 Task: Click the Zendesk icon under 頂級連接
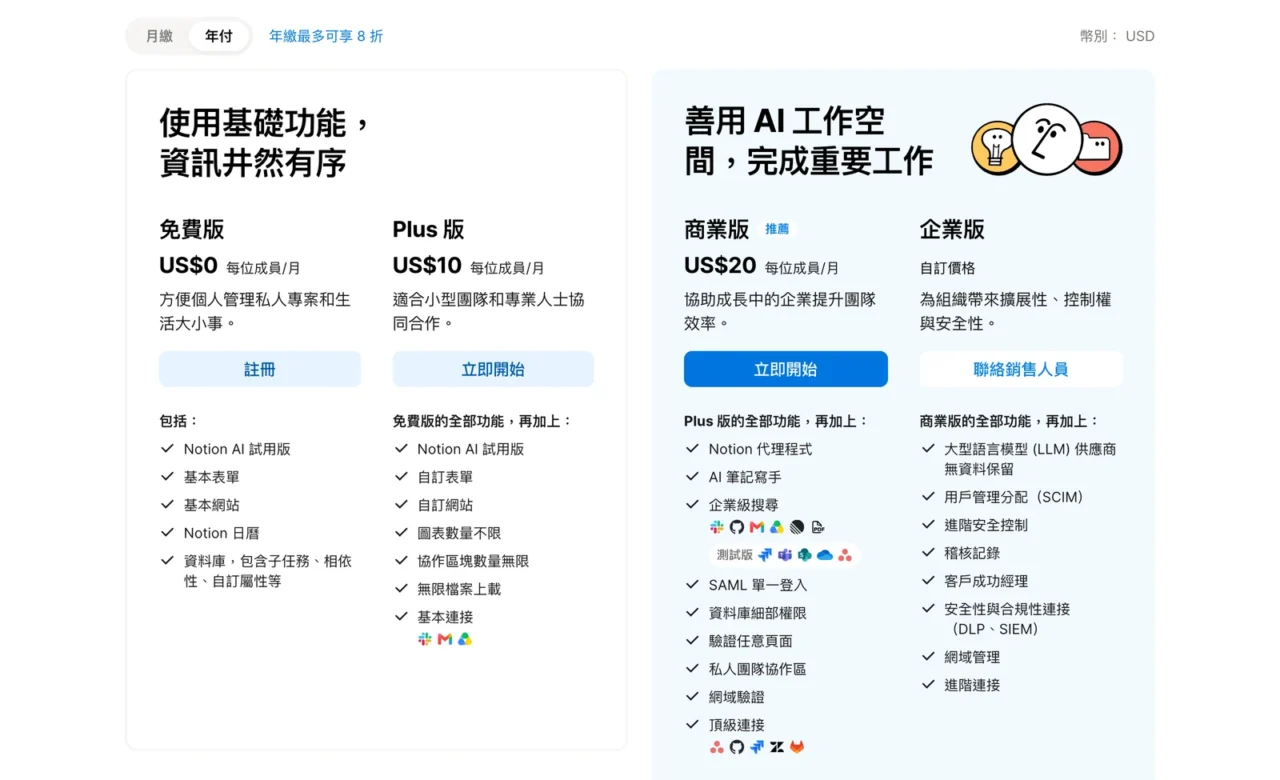[x=777, y=747]
